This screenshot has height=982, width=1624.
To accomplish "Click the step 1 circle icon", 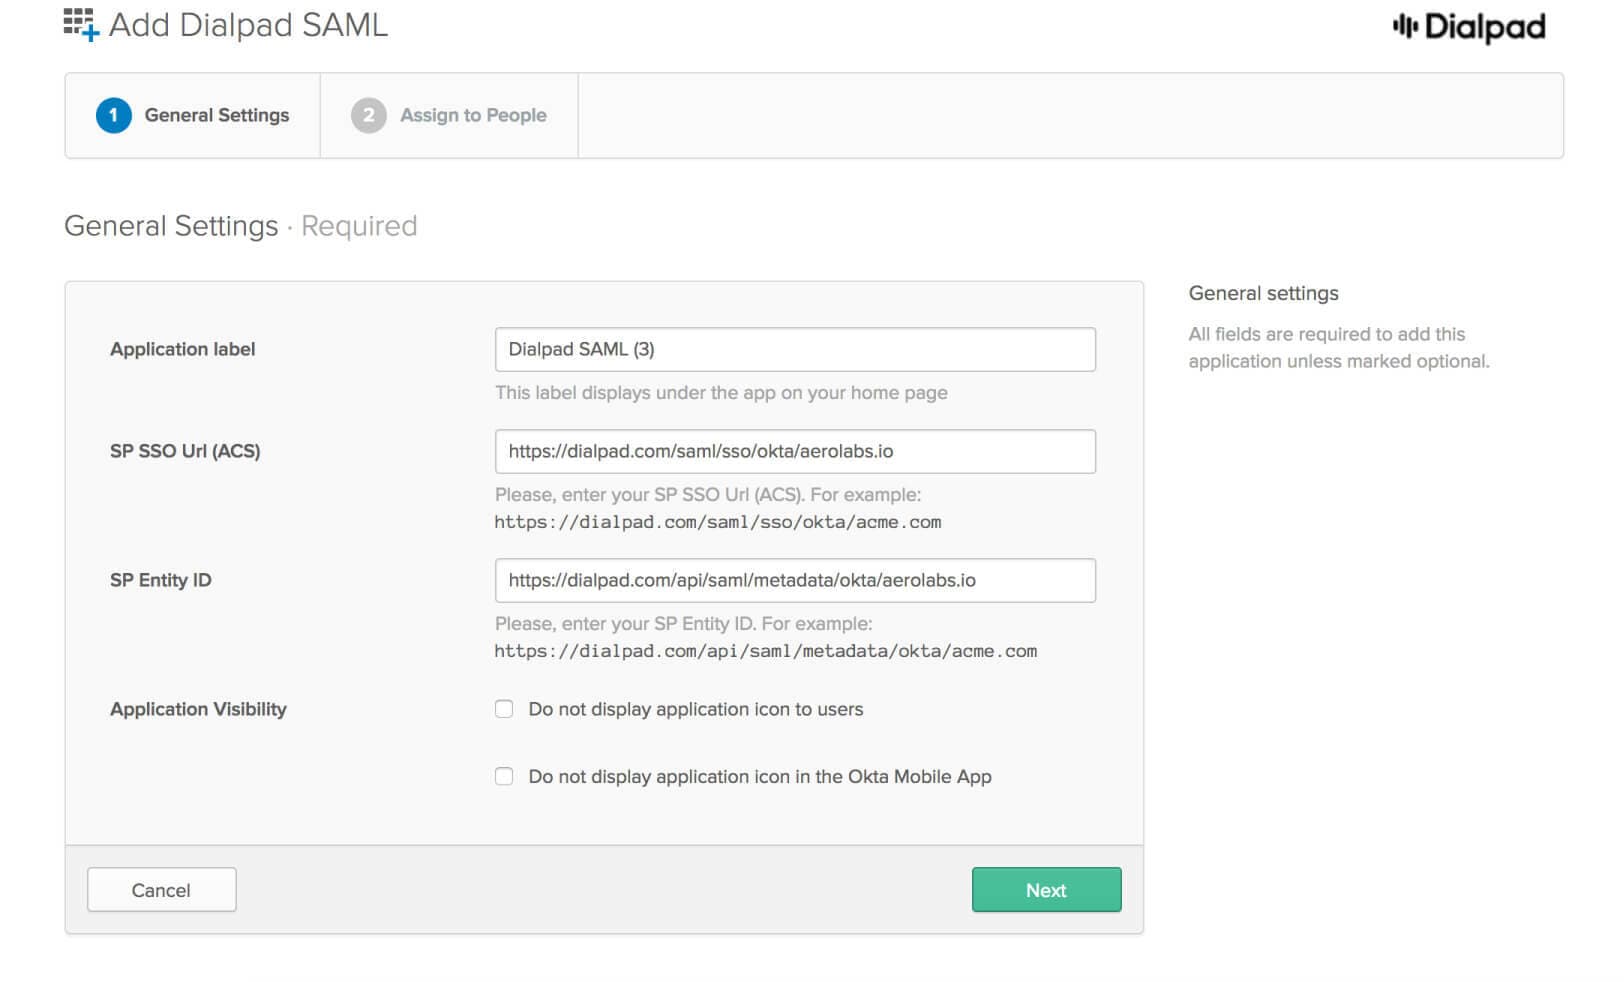I will (x=113, y=115).
